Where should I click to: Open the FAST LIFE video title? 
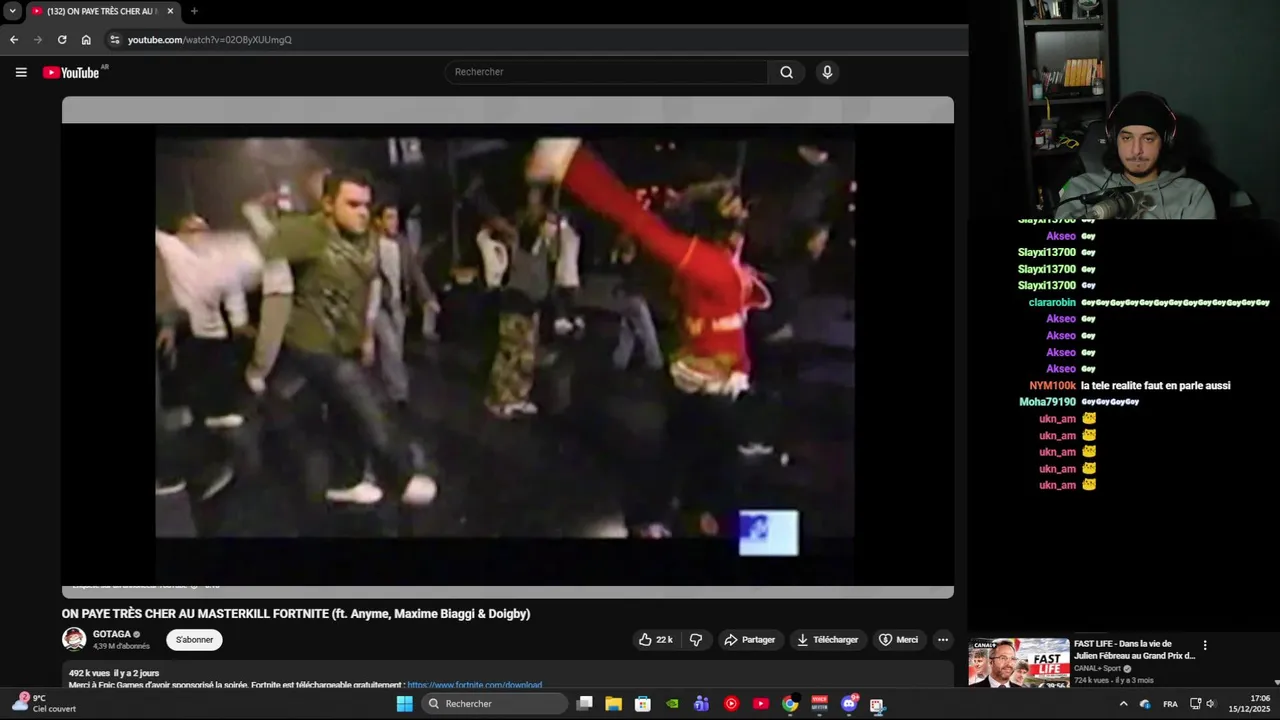point(1134,650)
